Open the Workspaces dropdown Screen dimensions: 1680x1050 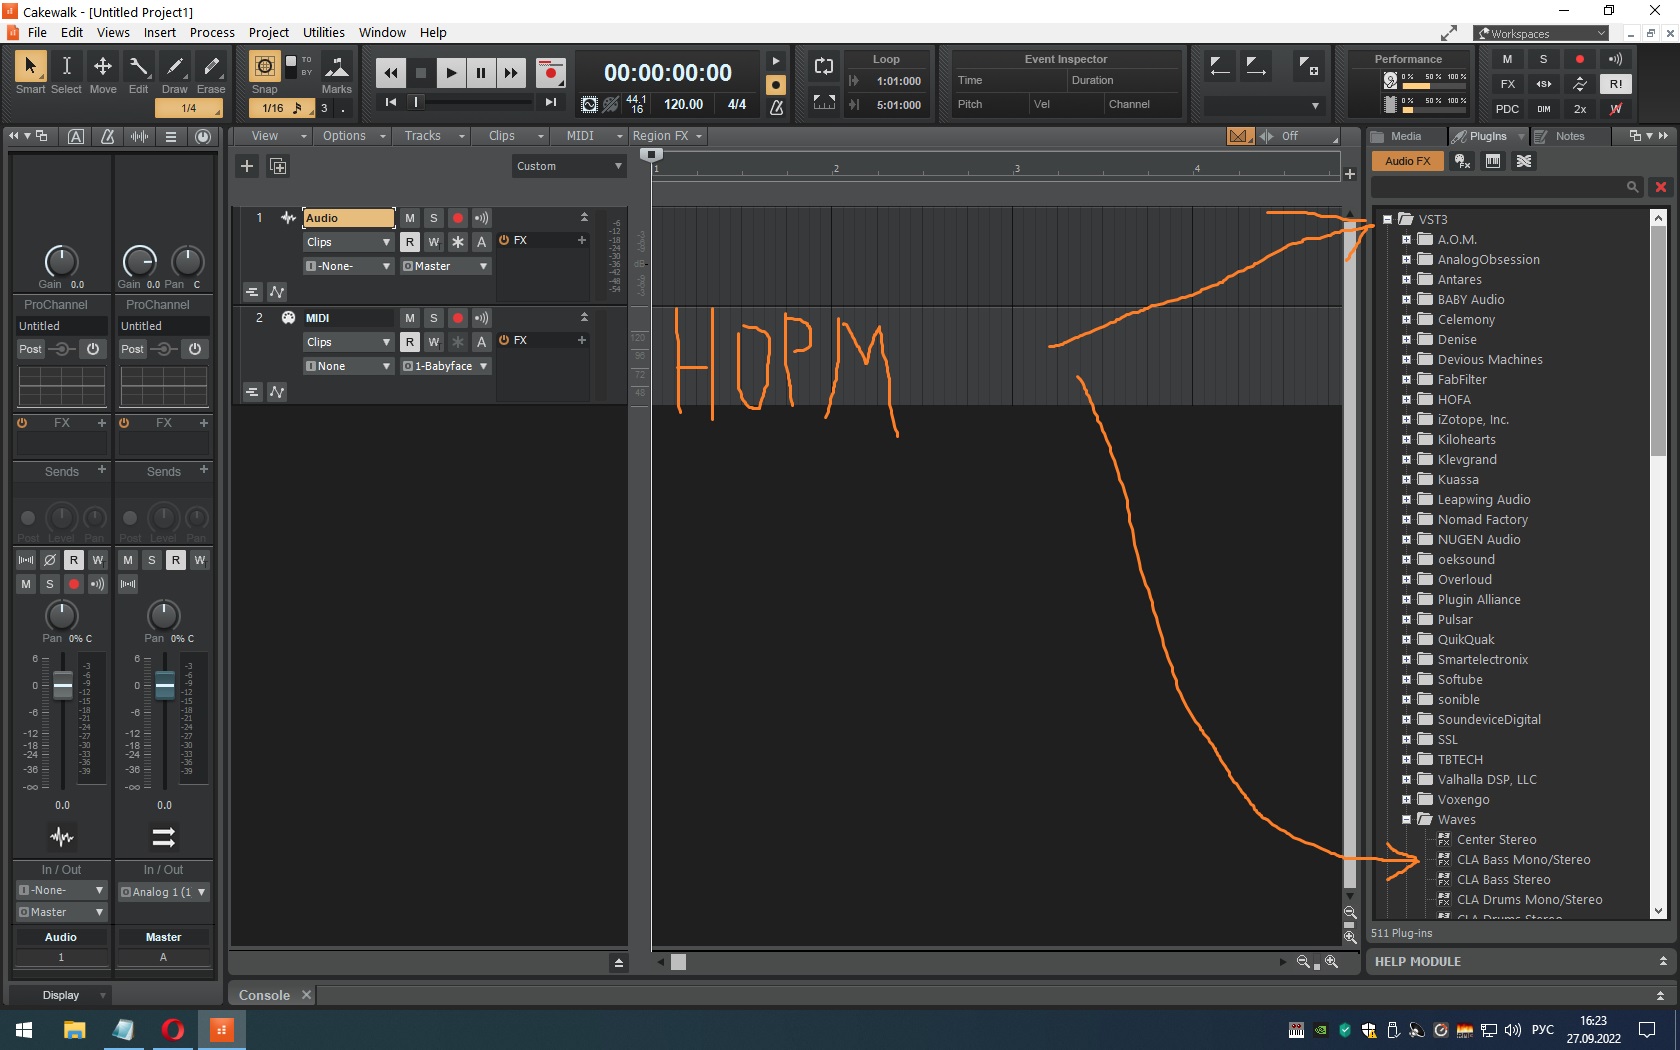pos(1542,33)
